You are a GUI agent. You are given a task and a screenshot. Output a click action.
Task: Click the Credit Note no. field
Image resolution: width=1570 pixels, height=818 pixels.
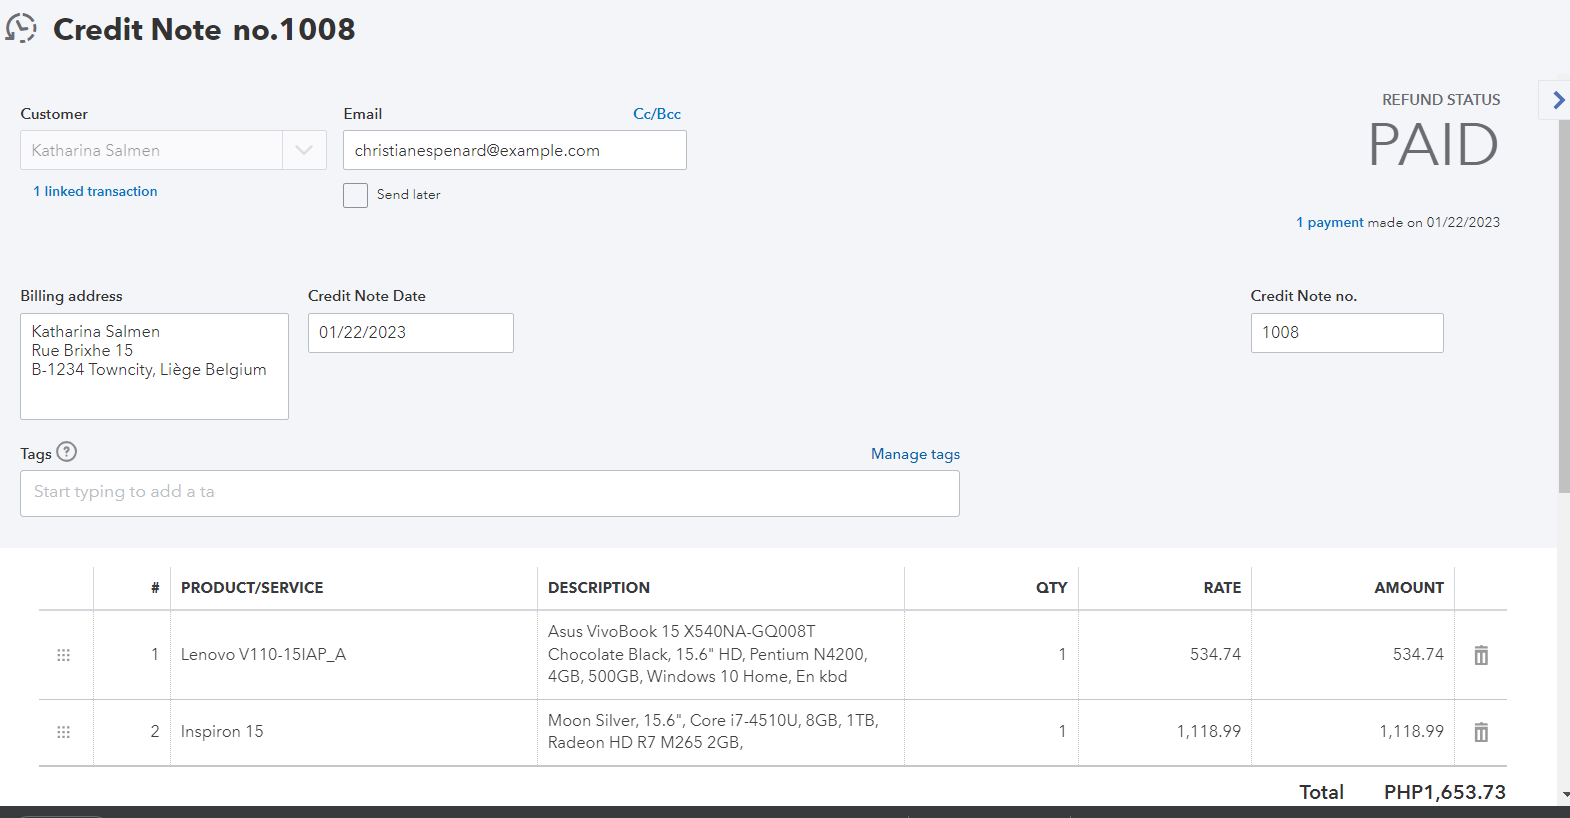point(1346,333)
